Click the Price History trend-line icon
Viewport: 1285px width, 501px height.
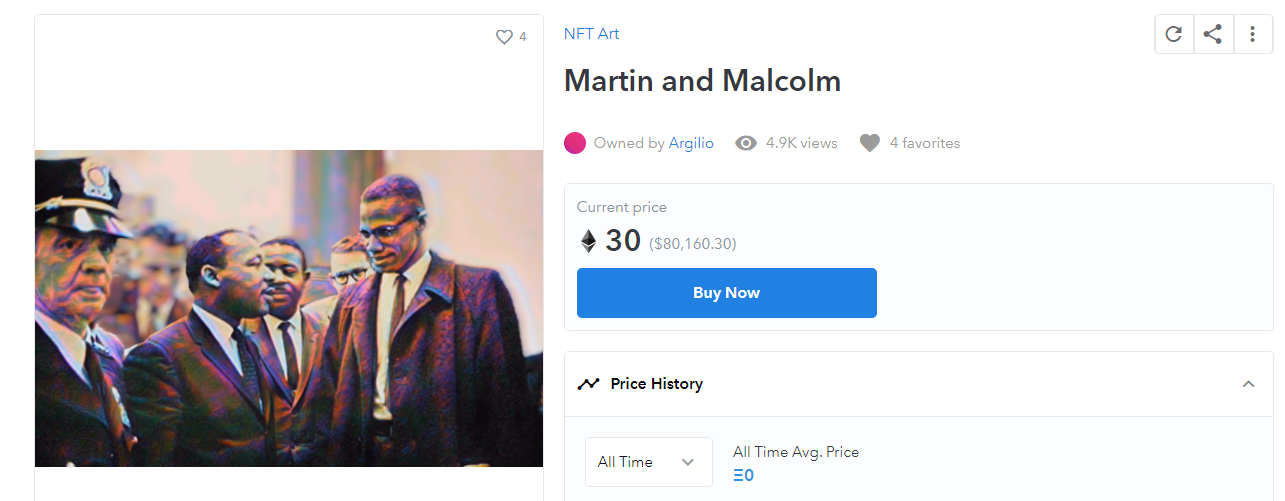point(589,384)
